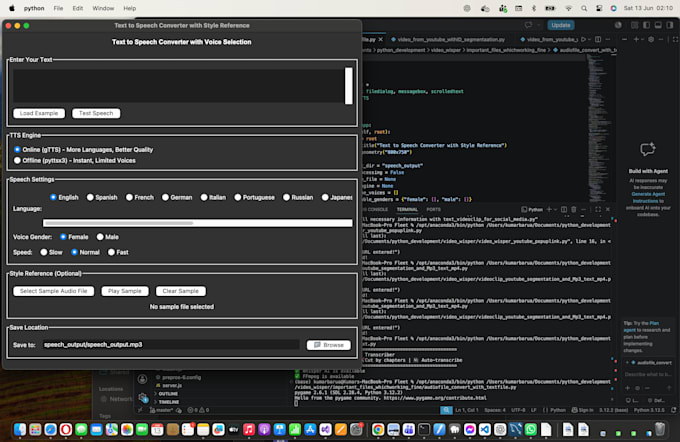
Task: Focus the Enter Your Text area
Action: (178, 85)
